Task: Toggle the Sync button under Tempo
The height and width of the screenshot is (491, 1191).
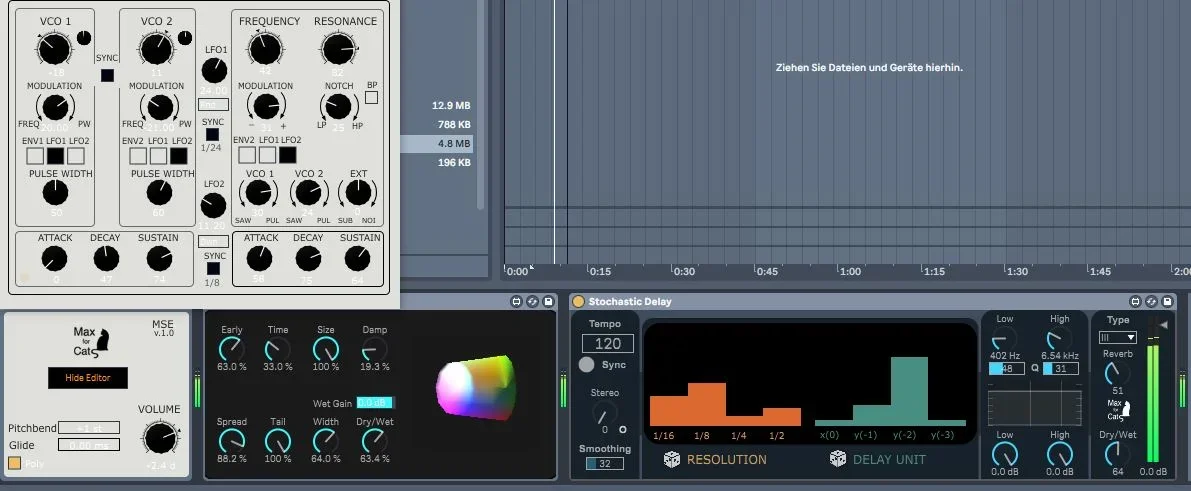Action: 586,365
